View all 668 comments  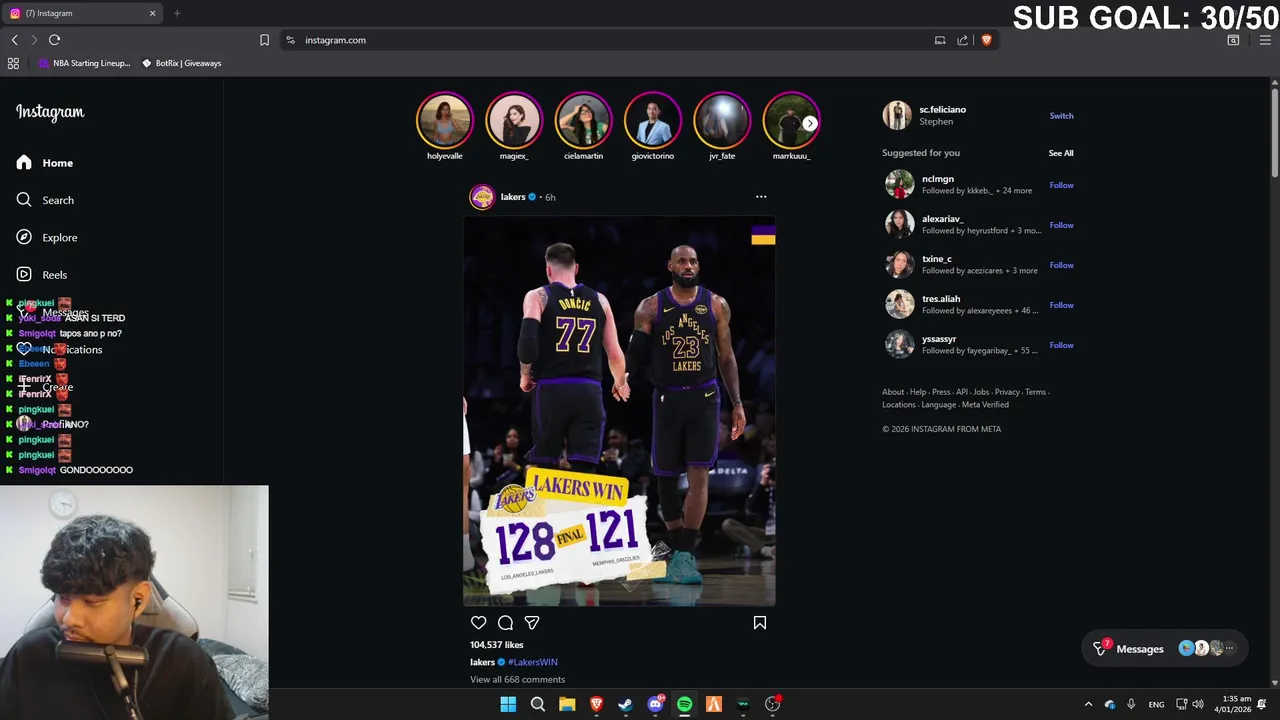click(x=517, y=680)
